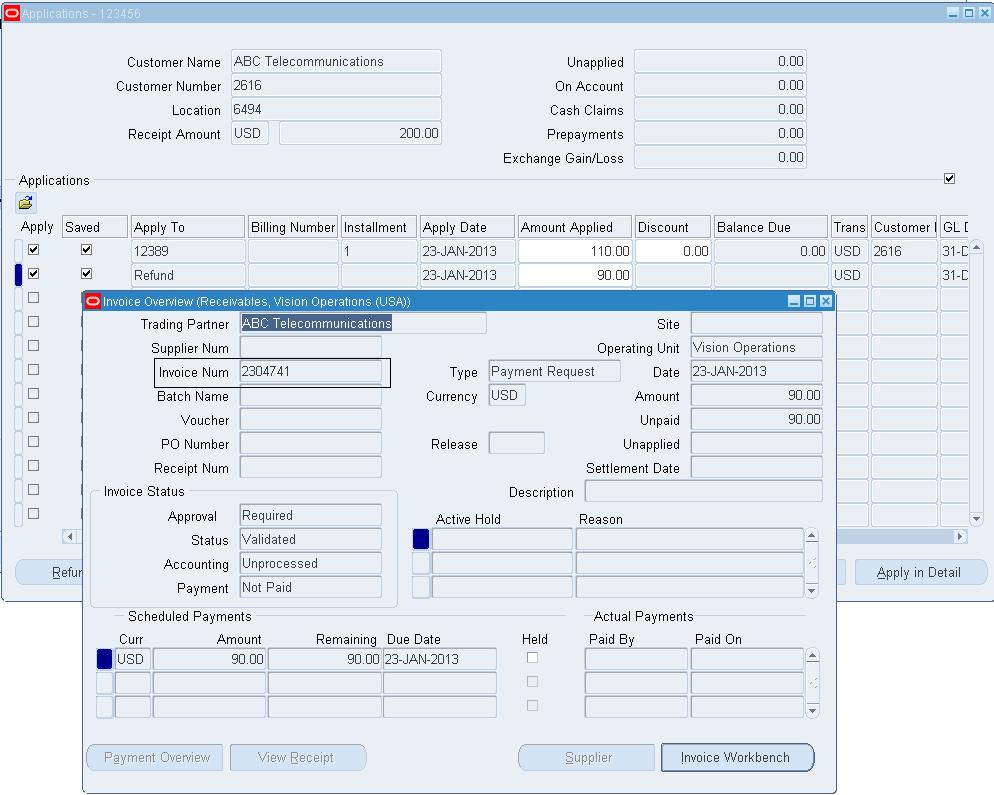The height and width of the screenshot is (795, 994).
Task: Click the Customer Number field 2616
Action: click(336, 86)
